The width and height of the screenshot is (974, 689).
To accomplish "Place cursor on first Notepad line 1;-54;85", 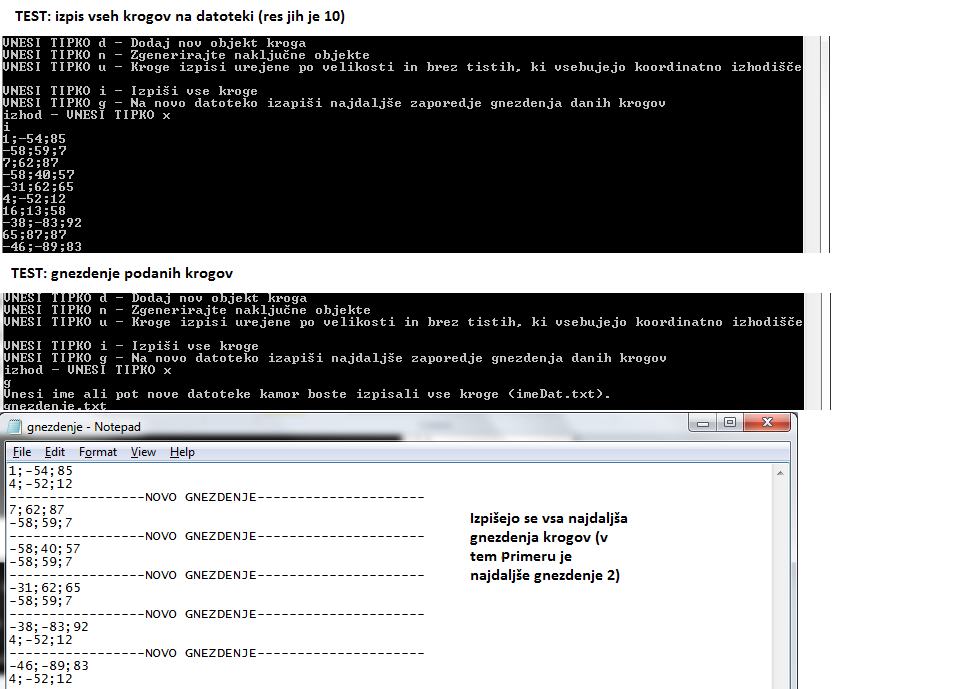I will (x=40, y=470).
